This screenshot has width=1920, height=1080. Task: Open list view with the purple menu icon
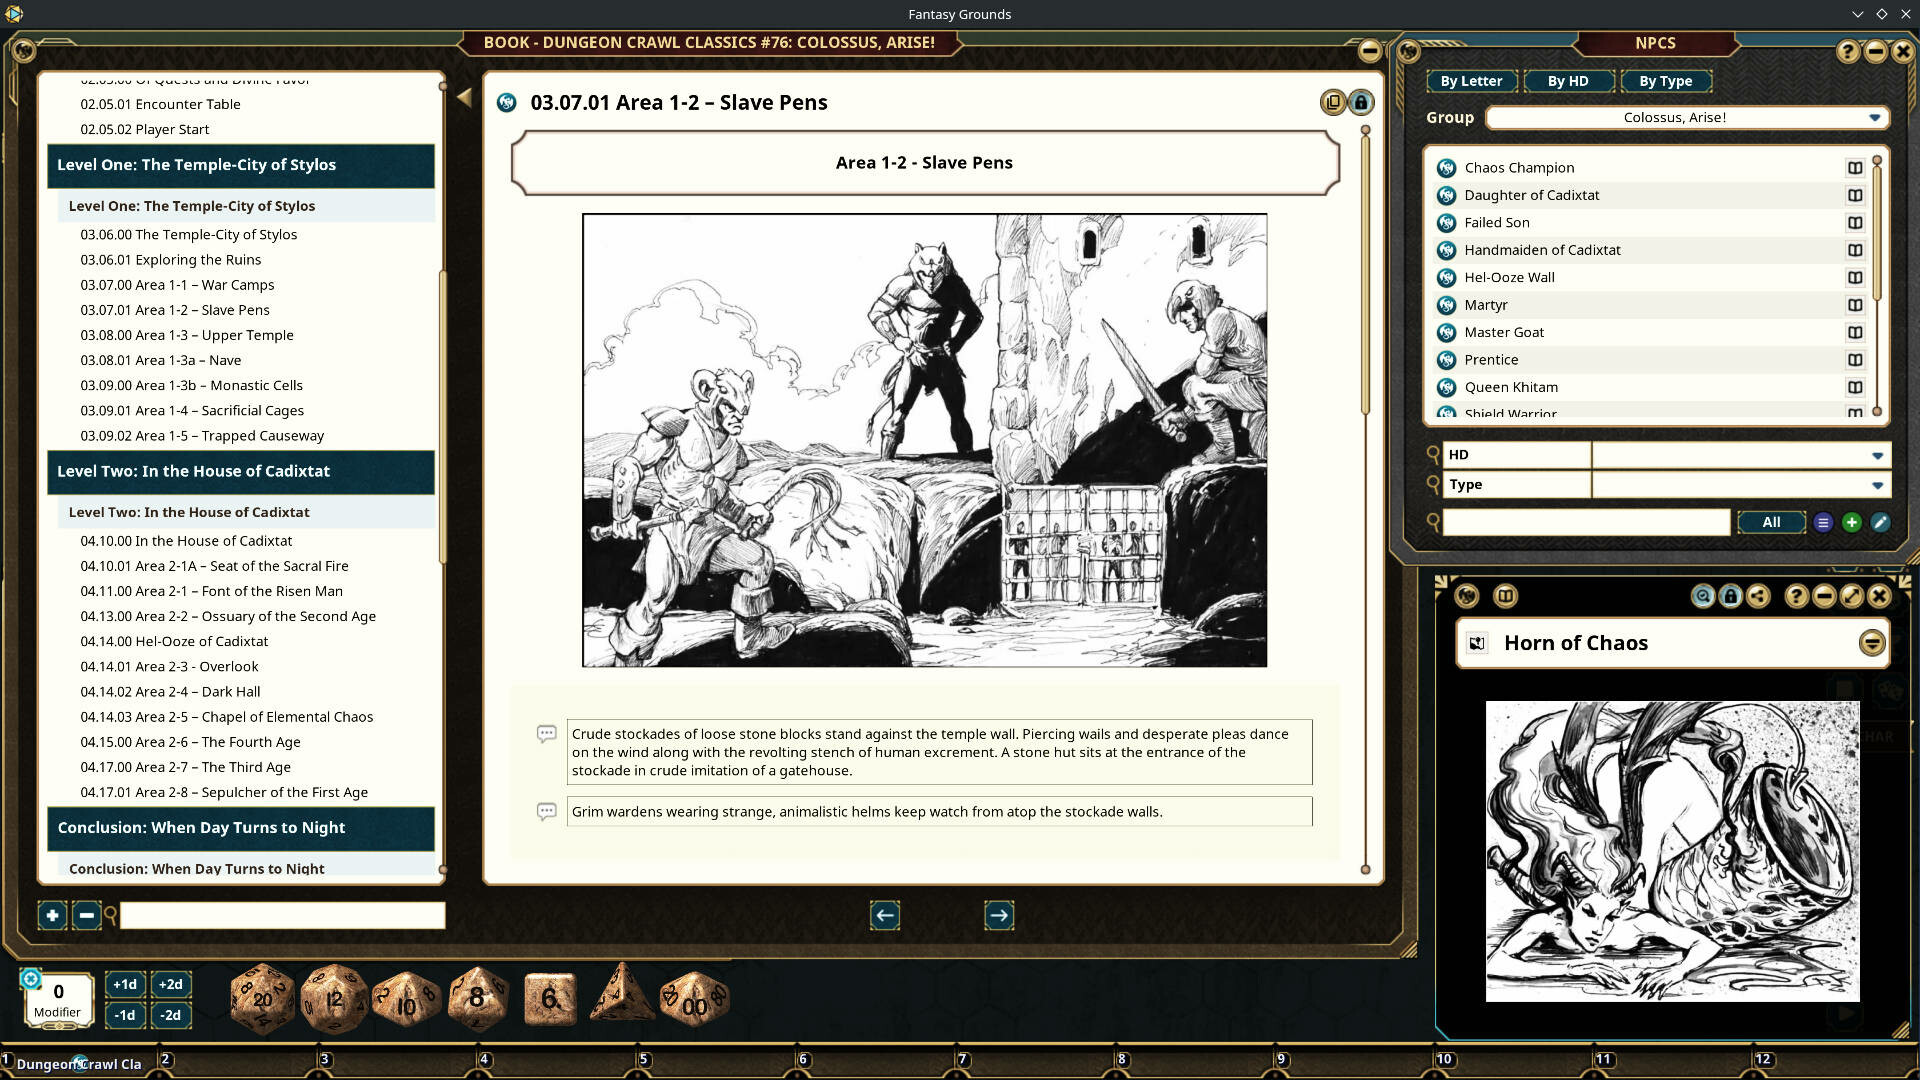tap(1822, 521)
